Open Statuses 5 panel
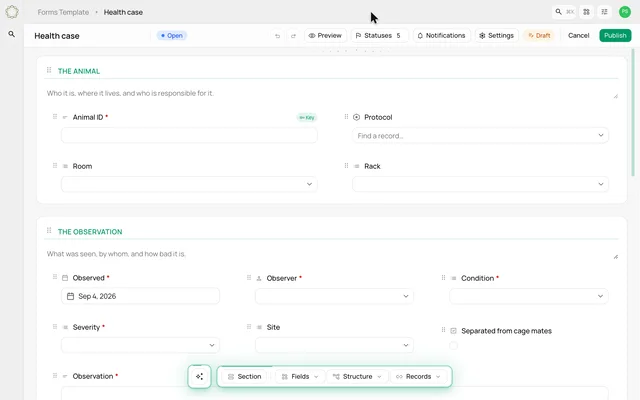 379,36
